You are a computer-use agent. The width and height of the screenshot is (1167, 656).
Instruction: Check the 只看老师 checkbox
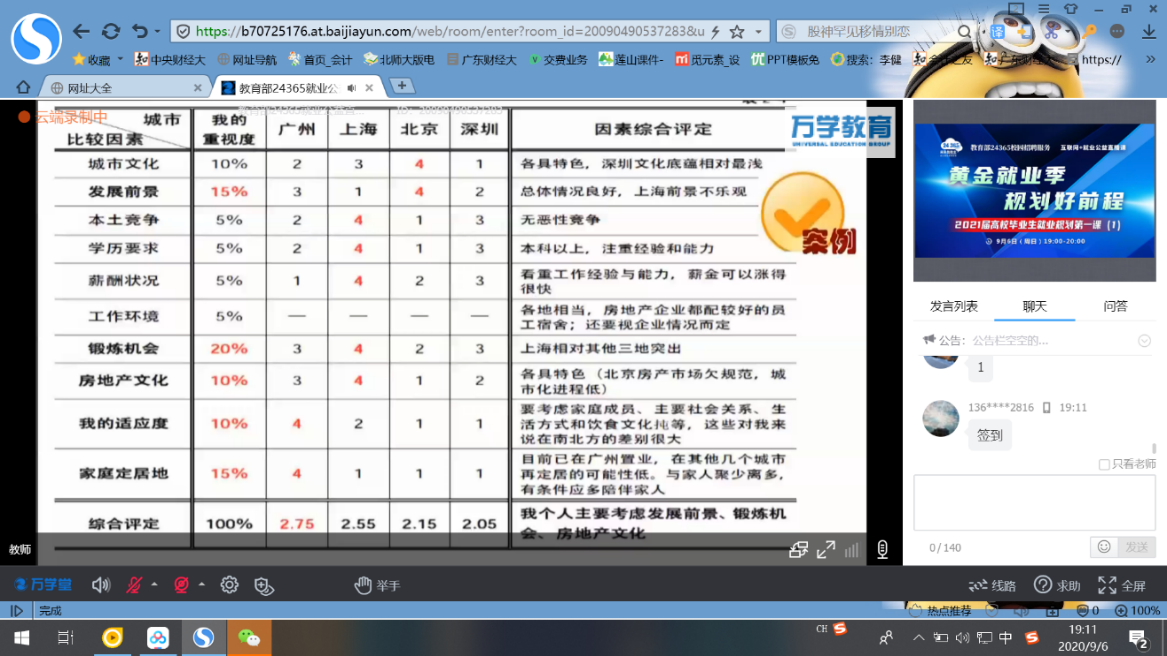(x=1104, y=464)
